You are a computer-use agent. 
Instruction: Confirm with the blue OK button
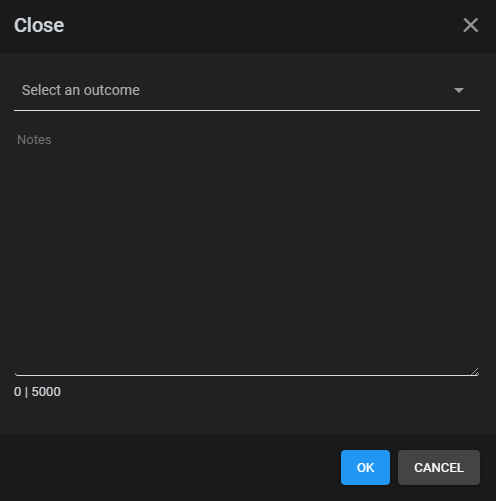(x=365, y=467)
